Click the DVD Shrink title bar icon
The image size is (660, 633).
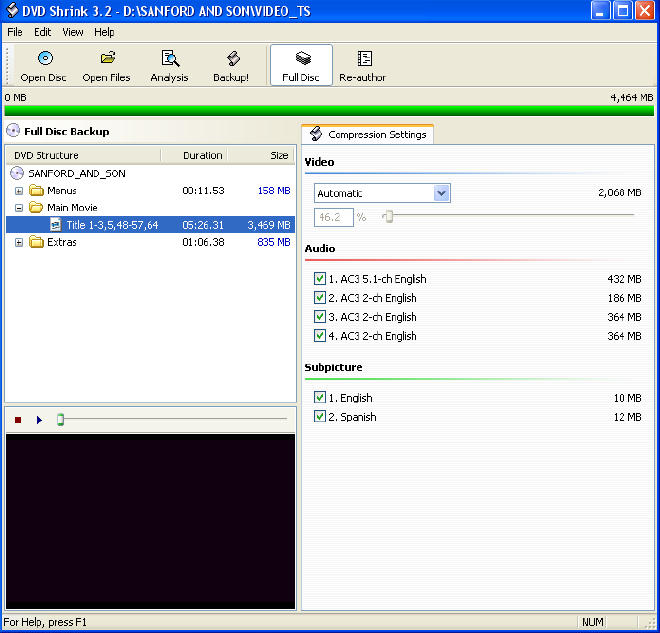[12, 11]
